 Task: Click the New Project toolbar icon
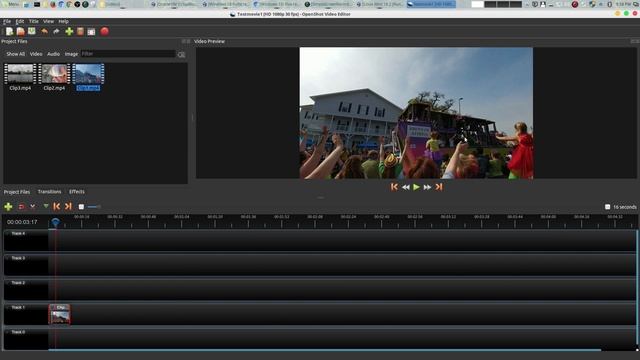pyautogui.click(x=9, y=31)
